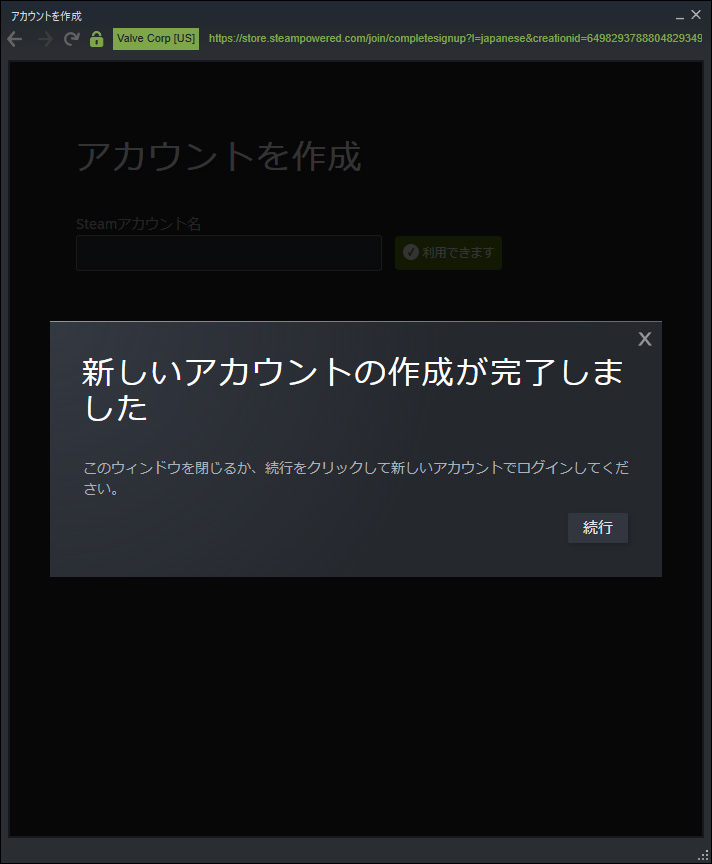Click the 新しいアカウントの作成が完了しました heading
The width and height of the screenshot is (712, 864).
coord(353,389)
